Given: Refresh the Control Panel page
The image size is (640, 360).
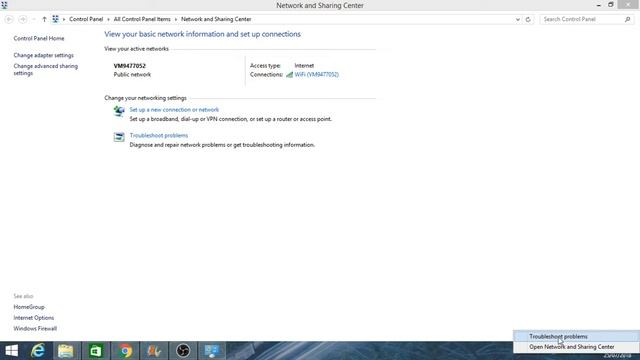Looking at the screenshot, I should pos(528,19).
